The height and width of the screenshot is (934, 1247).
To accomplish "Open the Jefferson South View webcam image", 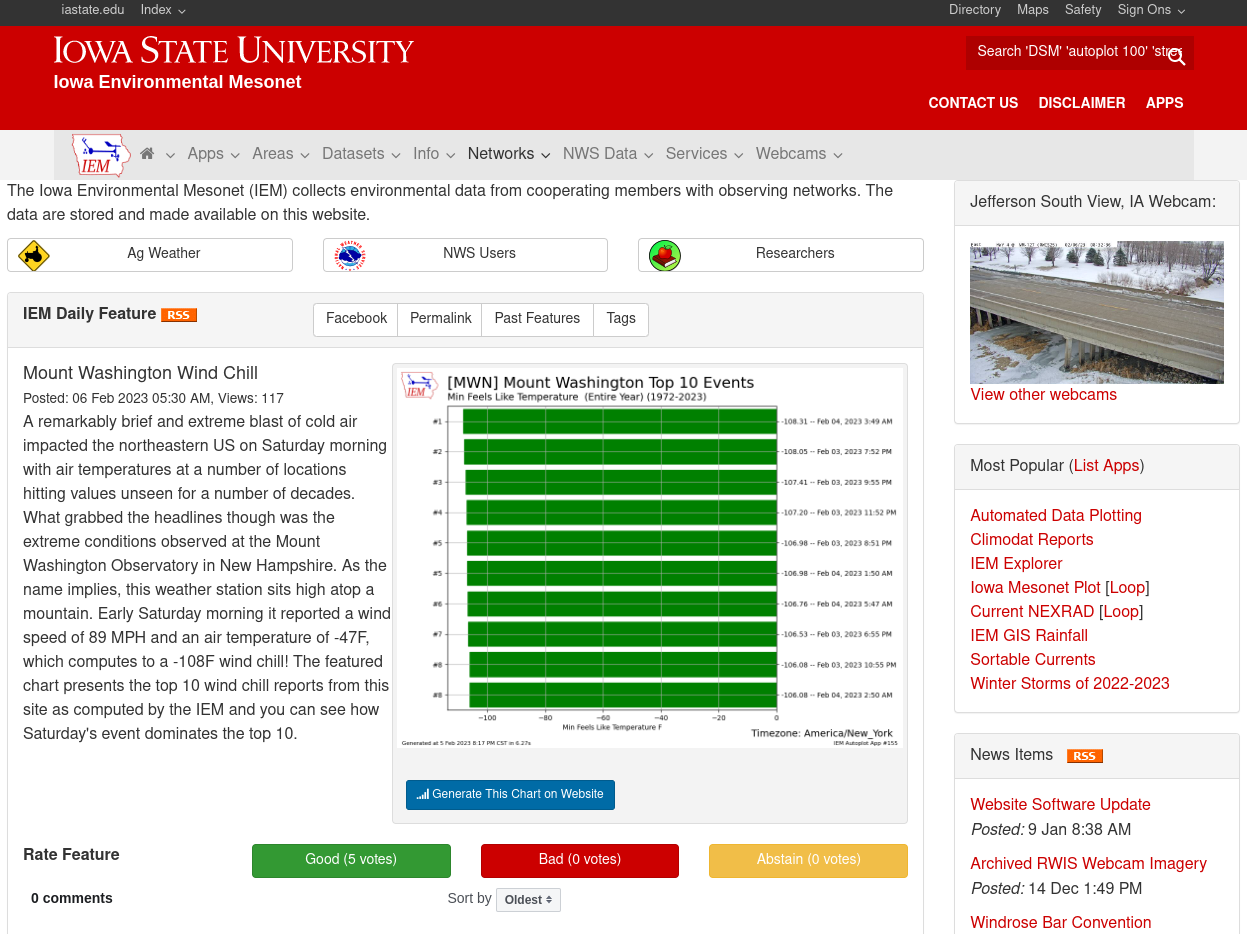I will pos(1097,312).
